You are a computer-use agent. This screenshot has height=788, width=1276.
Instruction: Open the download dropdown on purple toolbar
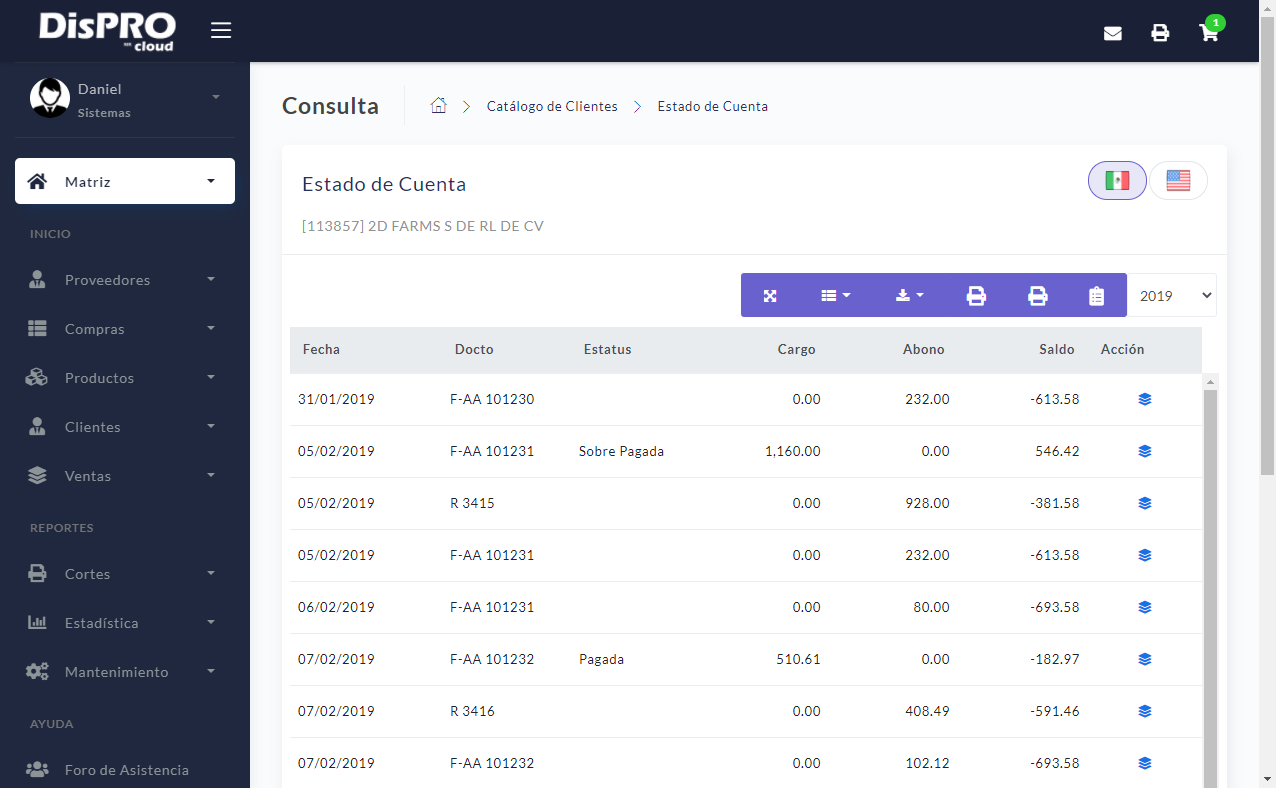[x=907, y=295]
